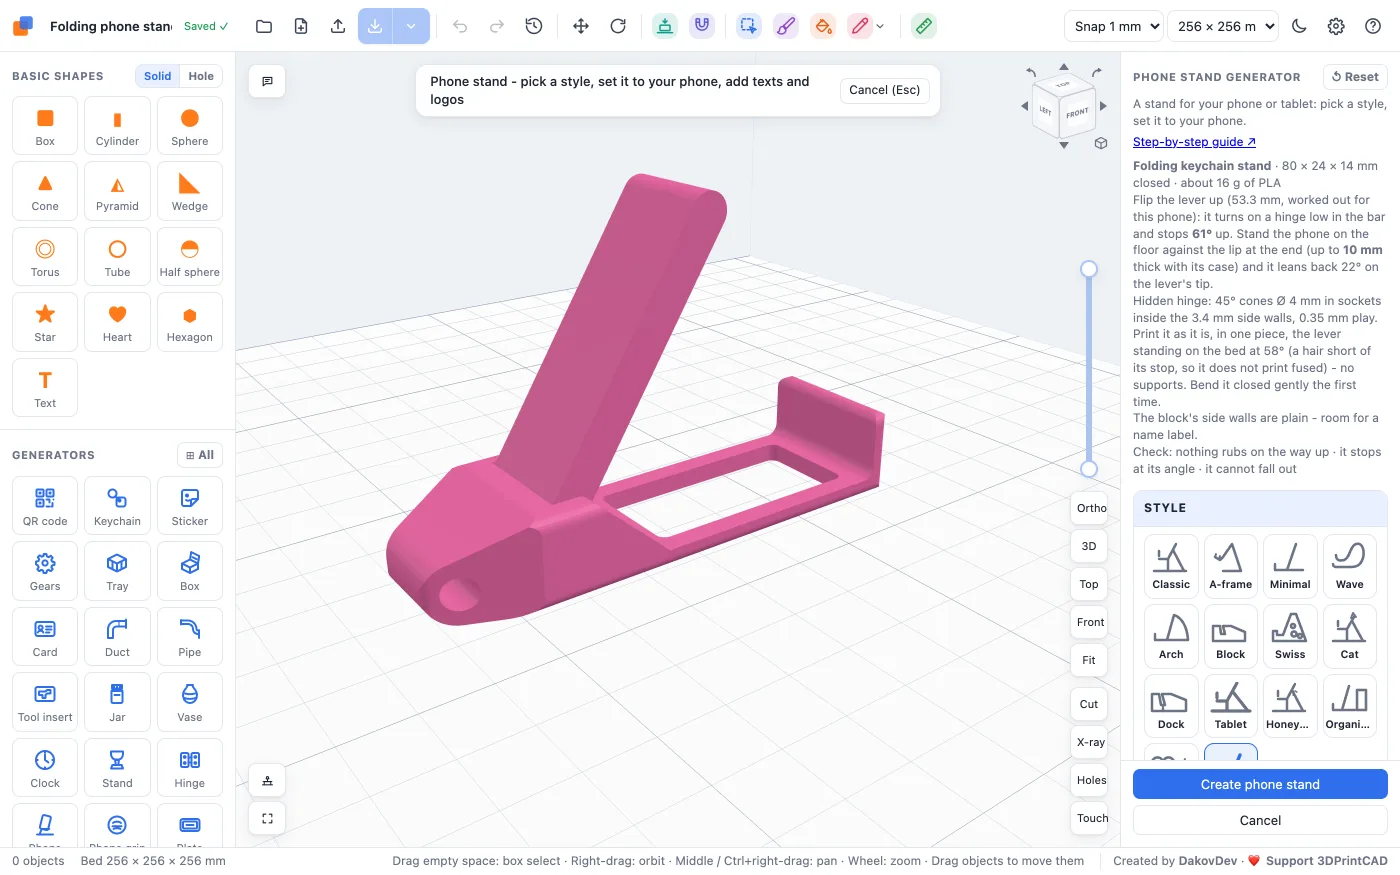Click the small isometric cube icon near view cube
This screenshot has width=1400, height=875.
pyautogui.click(x=1101, y=143)
